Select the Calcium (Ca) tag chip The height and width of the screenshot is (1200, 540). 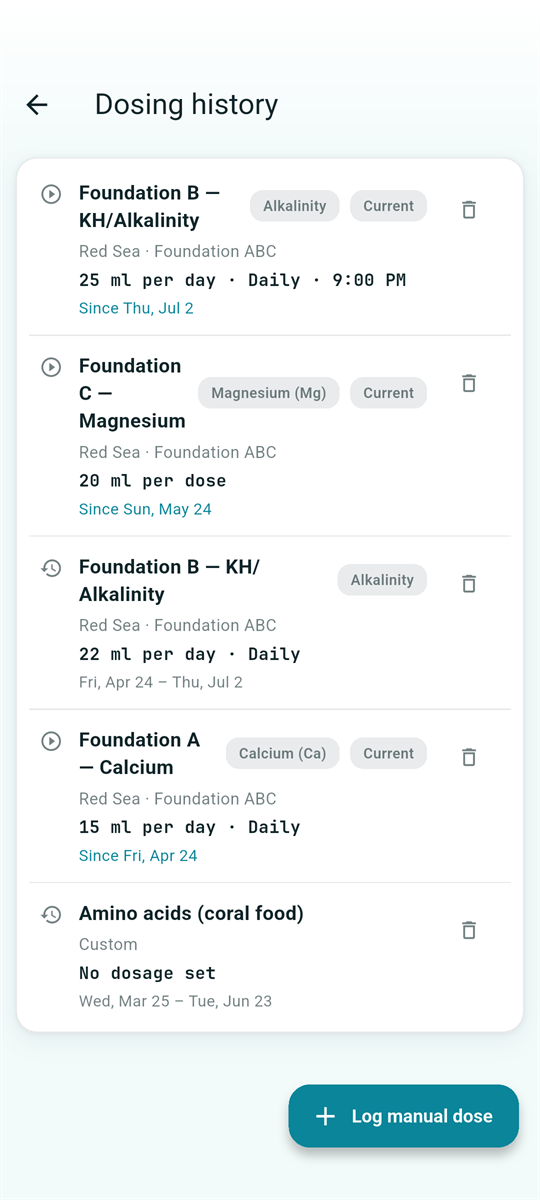[283, 753]
